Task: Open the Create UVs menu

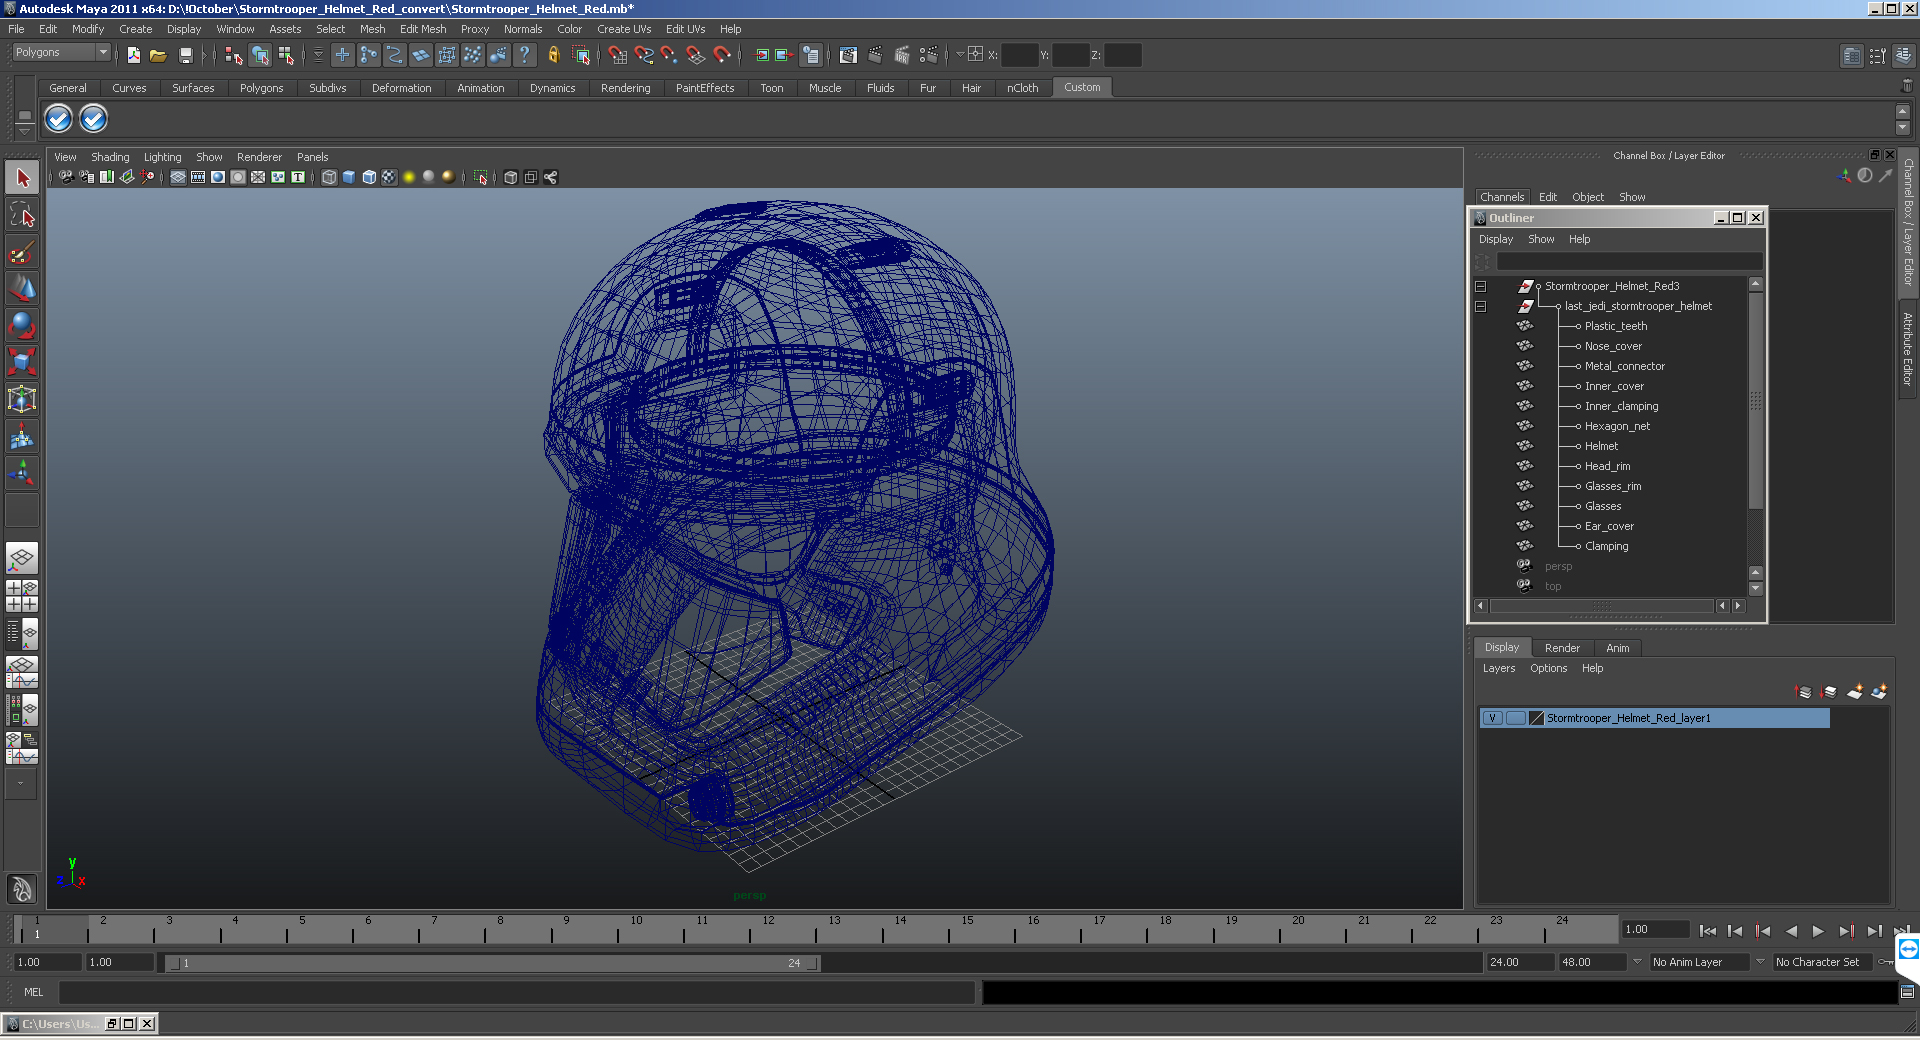Action: coord(624,29)
